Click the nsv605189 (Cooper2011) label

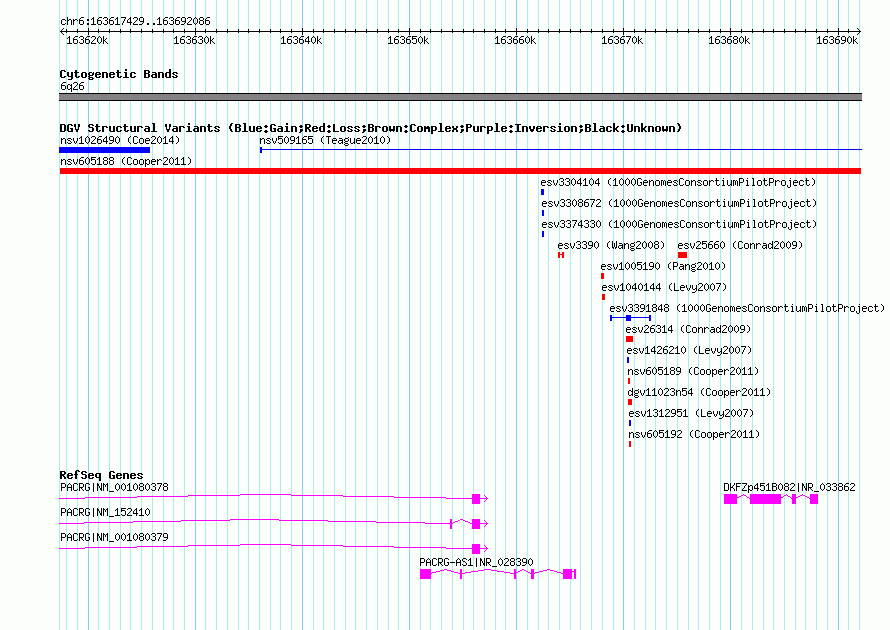click(693, 371)
